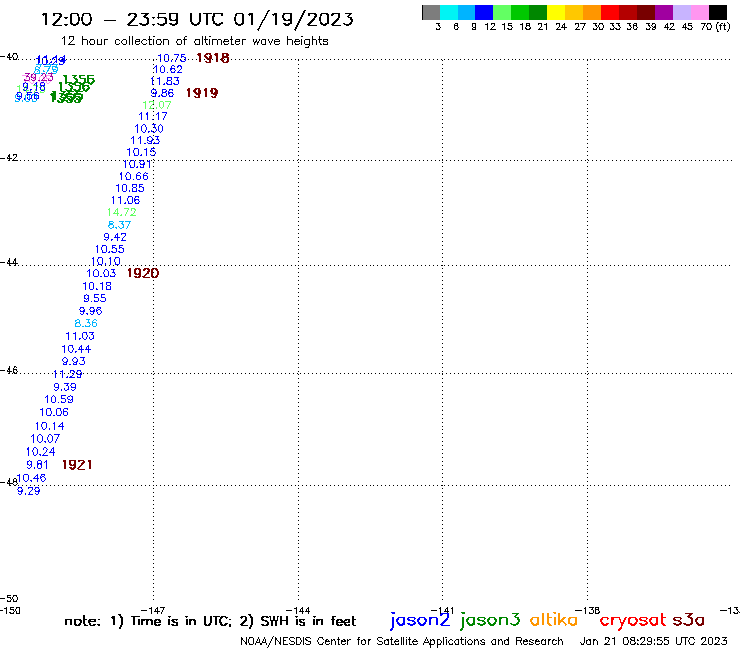Click the purple swatch in the color scale
This screenshot has width=740, height=650.
(664, 12)
